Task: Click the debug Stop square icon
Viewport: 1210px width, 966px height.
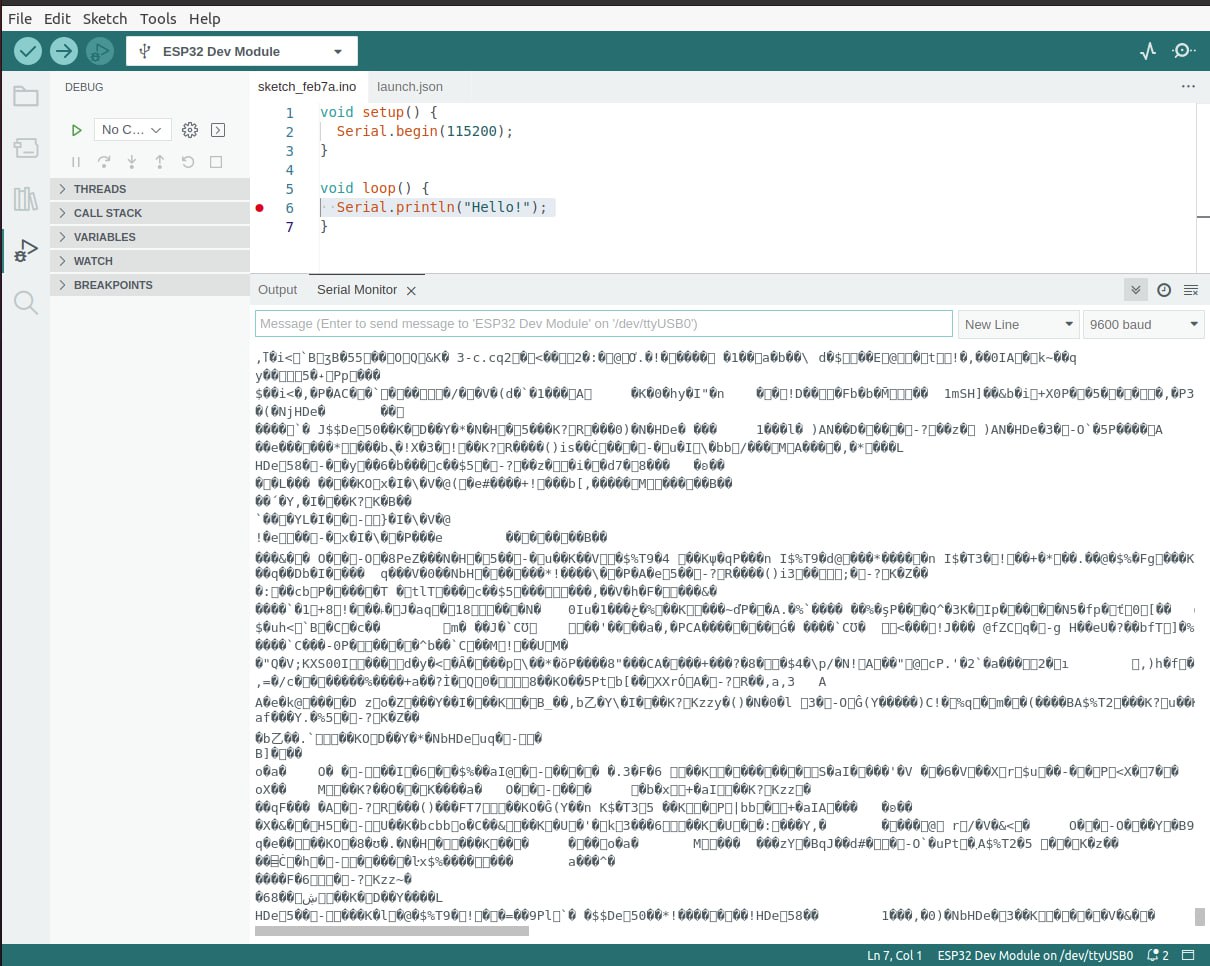Action: (216, 161)
